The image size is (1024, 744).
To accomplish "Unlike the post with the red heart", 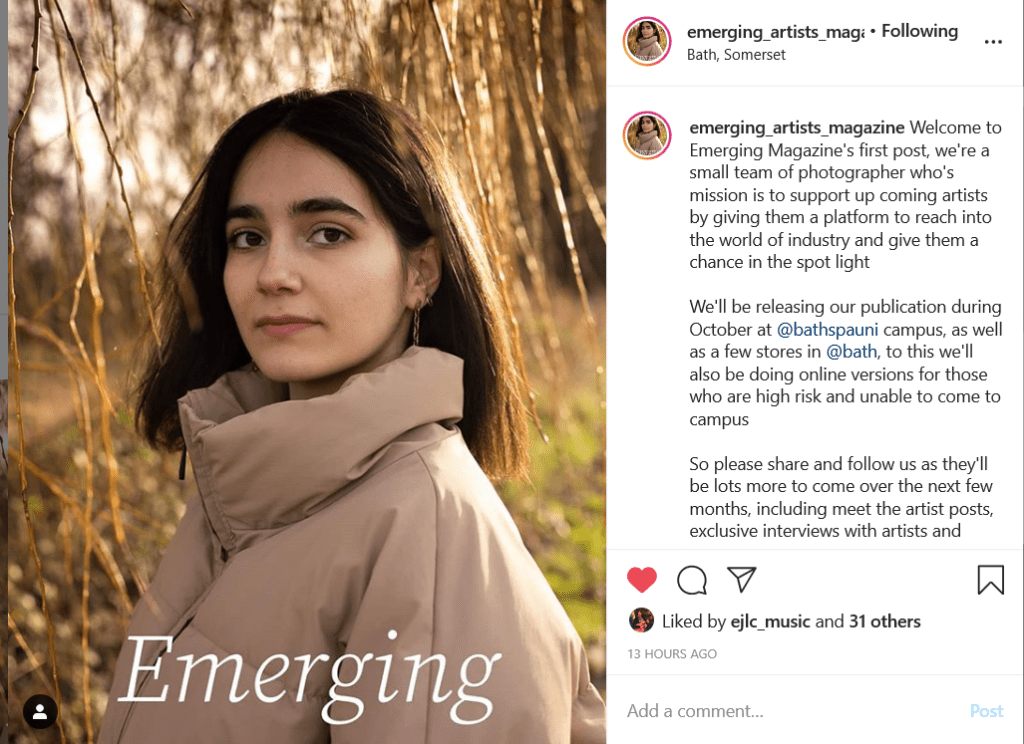I will pos(641,579).
